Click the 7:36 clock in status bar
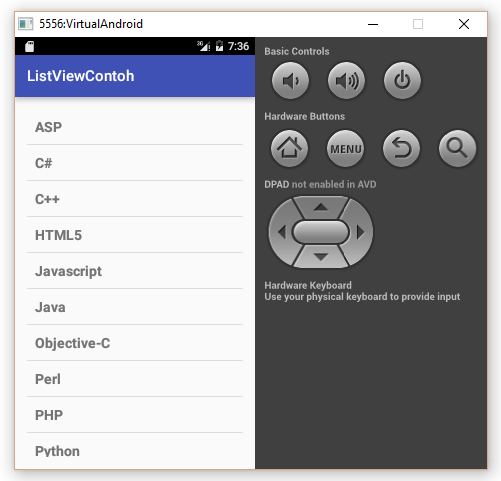The image size is (501, 481). click(x=238, y=46)
